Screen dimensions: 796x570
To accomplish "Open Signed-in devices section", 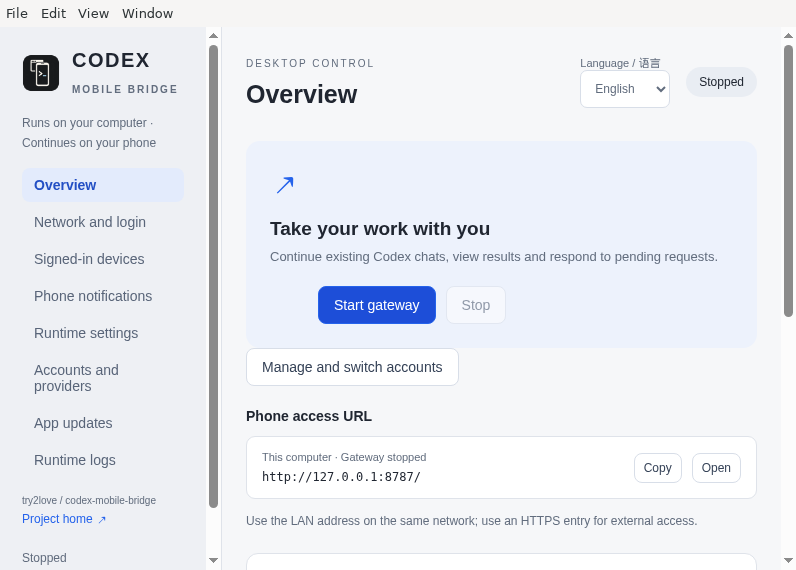I will [x=103, y=259].
